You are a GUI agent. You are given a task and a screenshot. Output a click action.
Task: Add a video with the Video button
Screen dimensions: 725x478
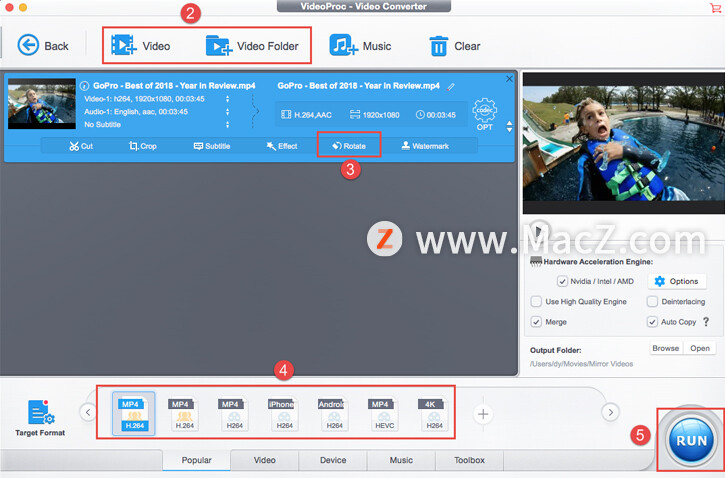[x=141, y=46]
